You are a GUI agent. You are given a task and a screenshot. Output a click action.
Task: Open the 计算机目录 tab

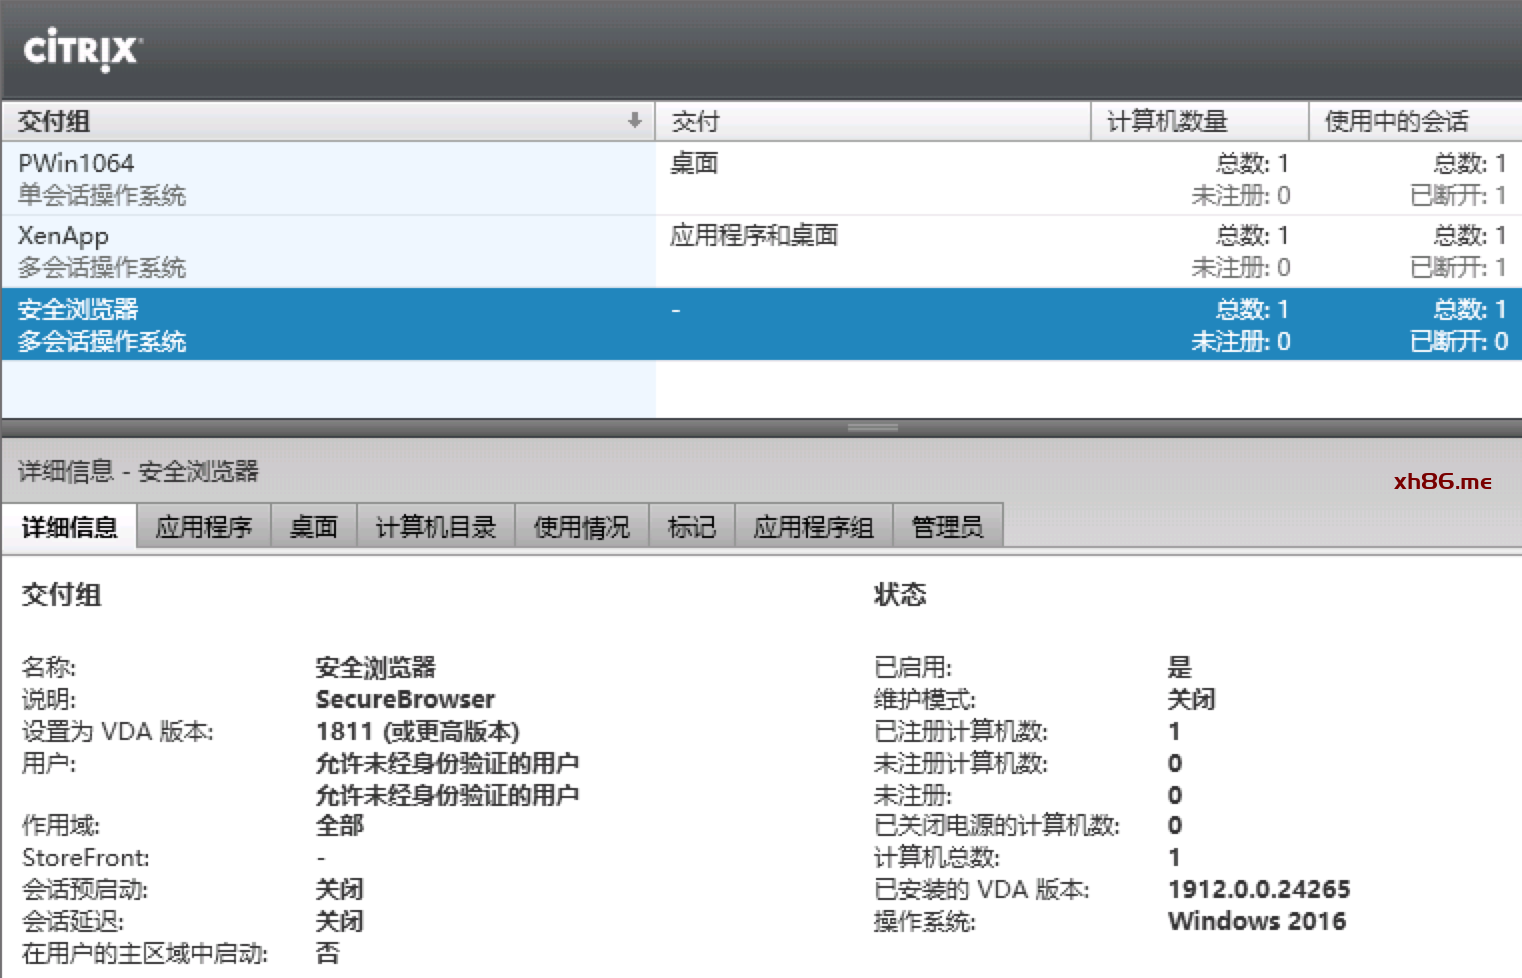[x=436, y=527]
